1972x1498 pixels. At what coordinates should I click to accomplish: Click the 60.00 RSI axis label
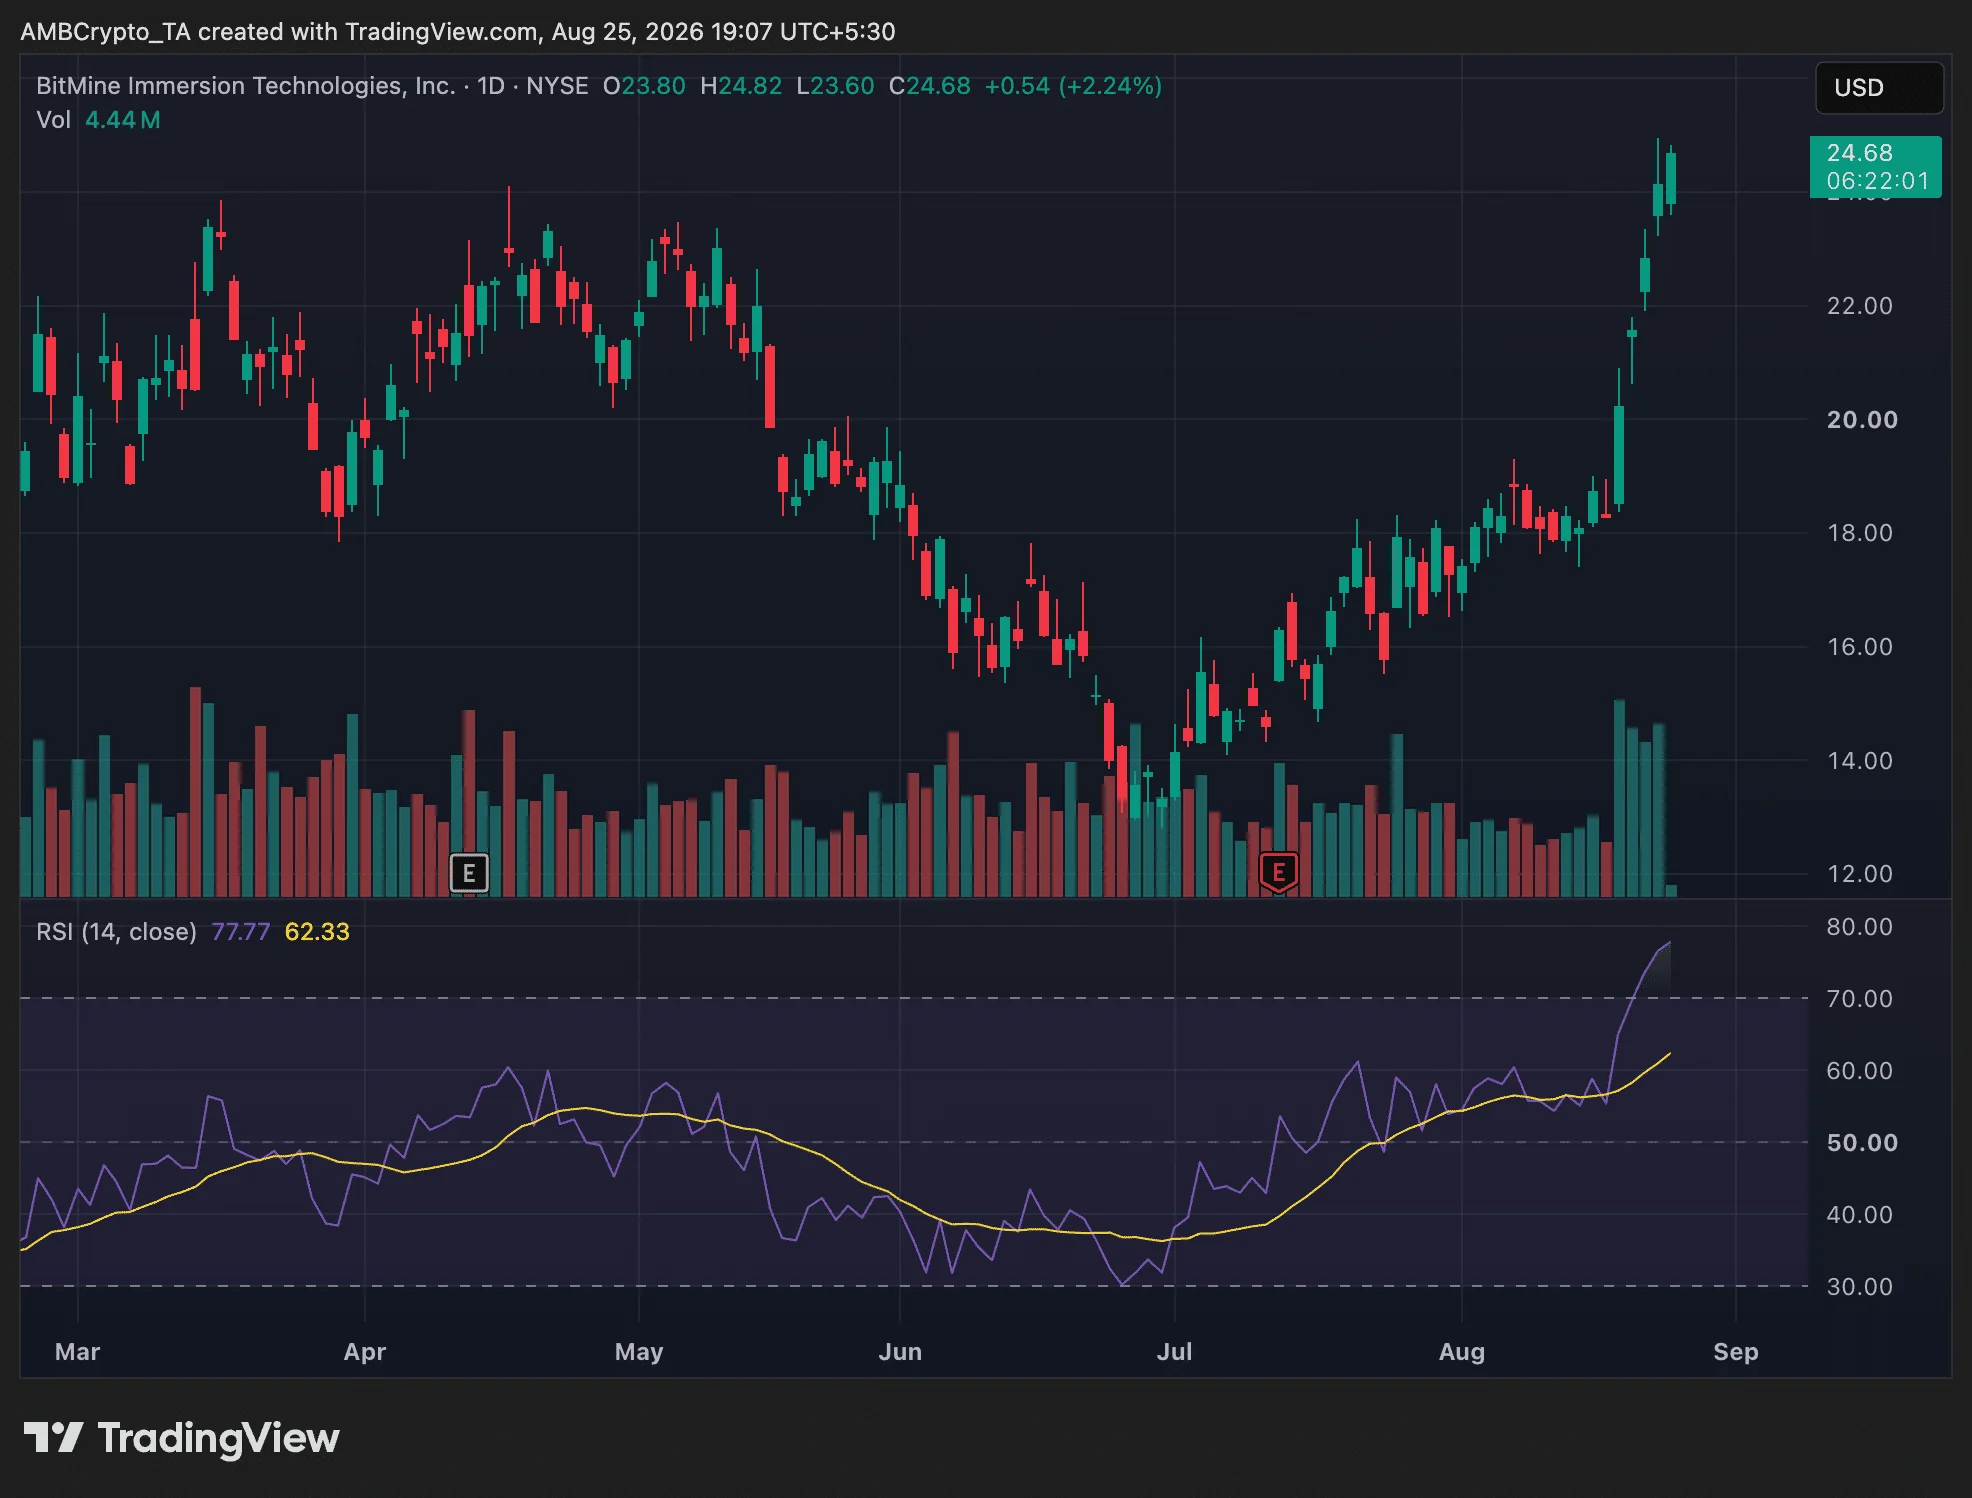(1860, 1071)
